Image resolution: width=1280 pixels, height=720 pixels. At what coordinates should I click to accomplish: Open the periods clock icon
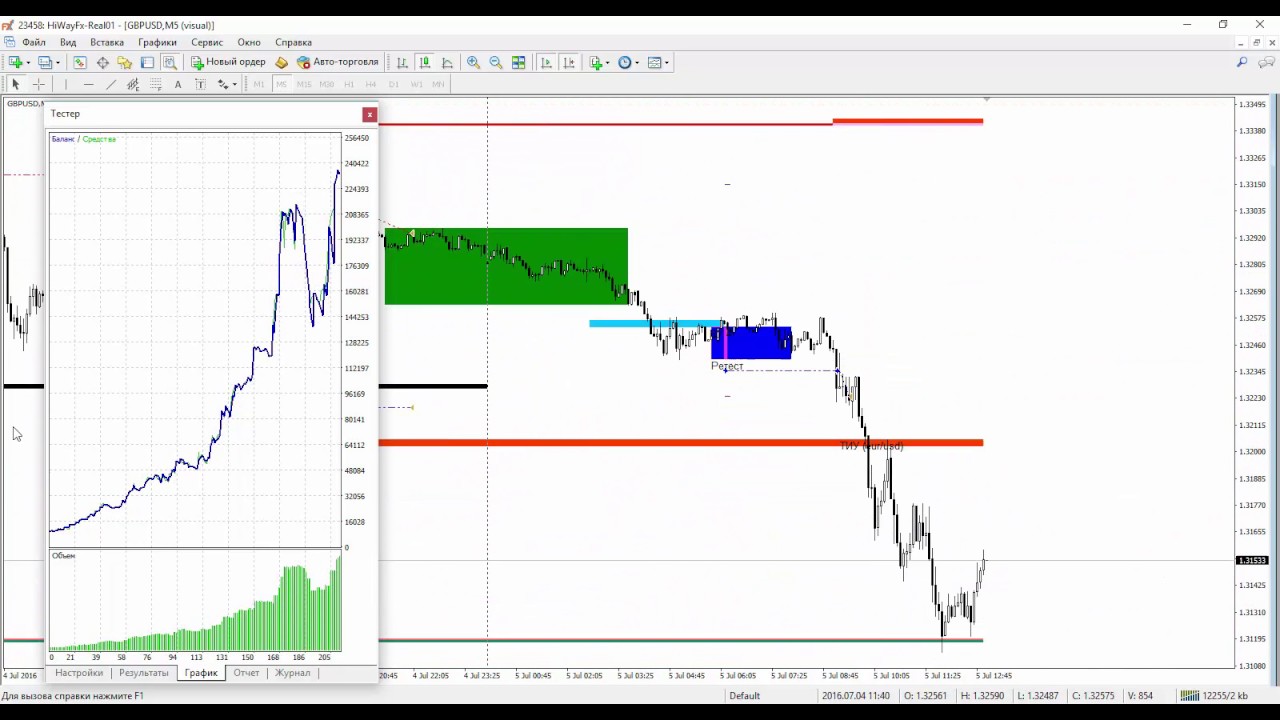click(625, 62)
